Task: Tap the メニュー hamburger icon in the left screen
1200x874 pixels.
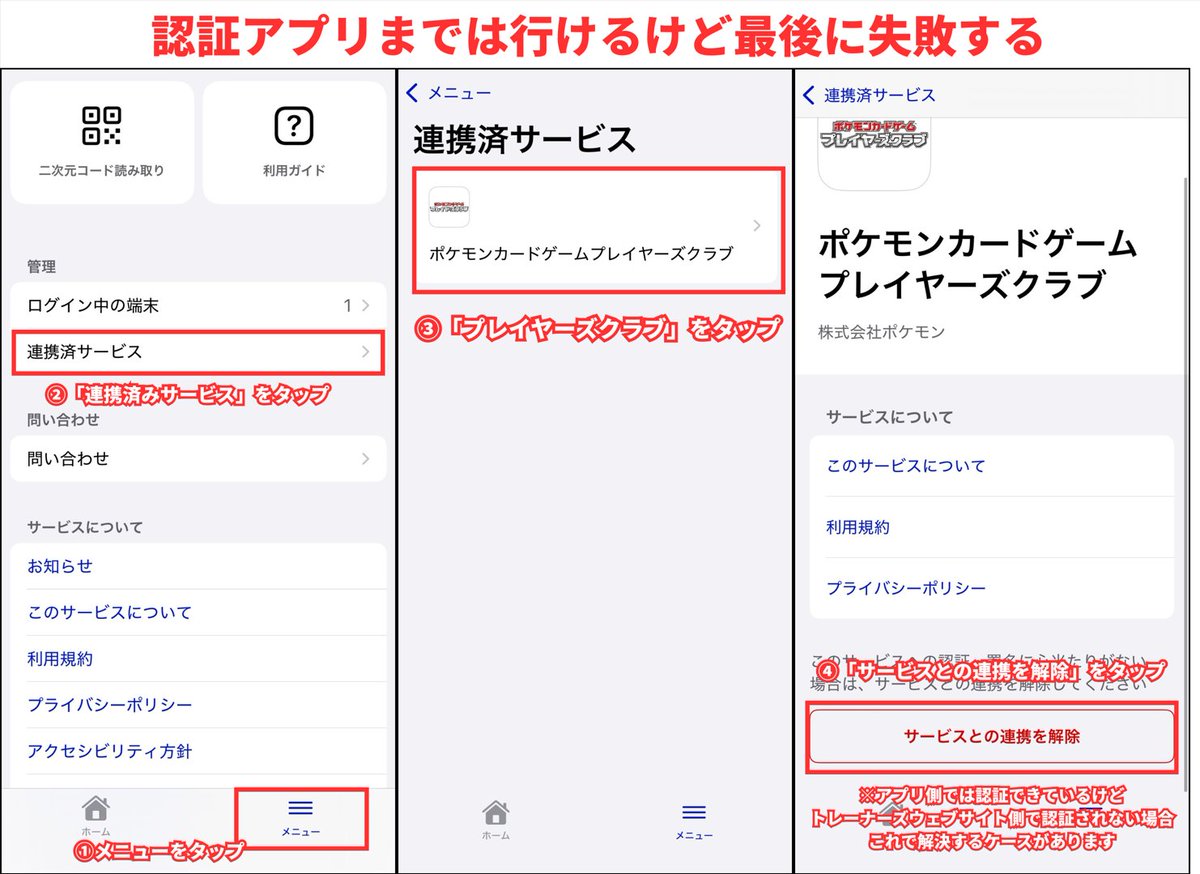Action: pos(301,808)
